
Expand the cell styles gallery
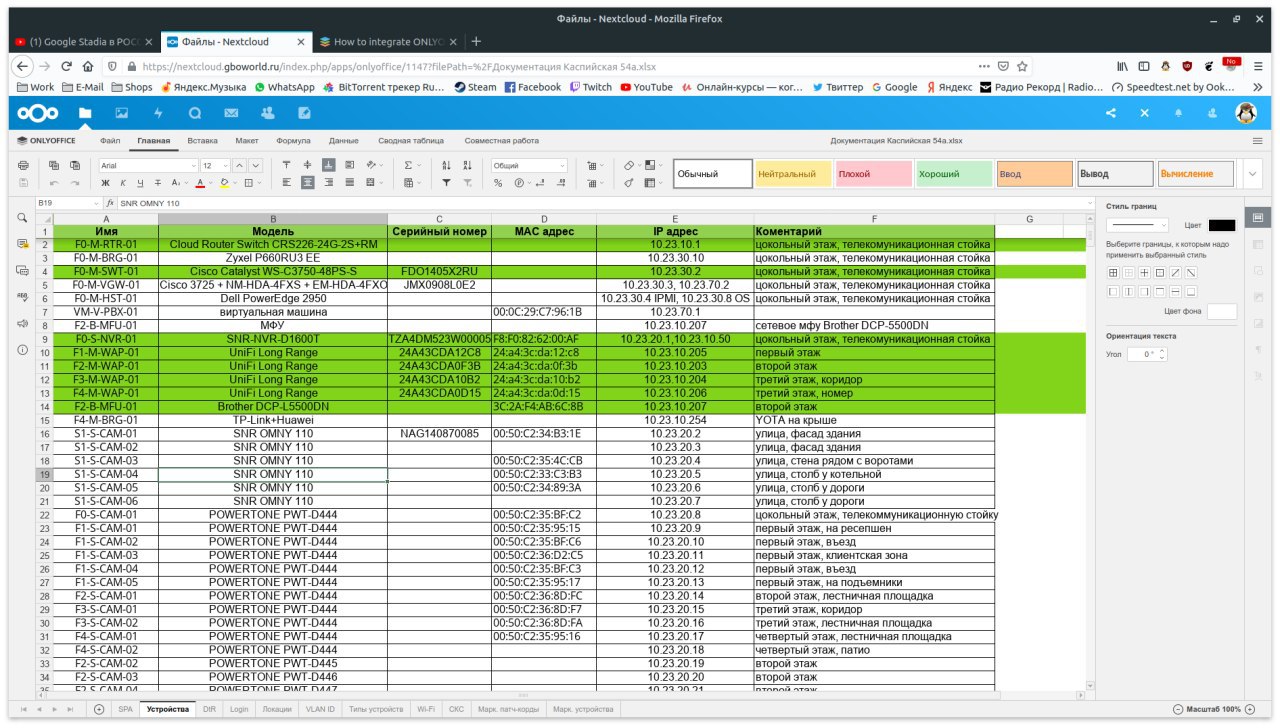pyautogui.click(x=1253, y=174)
